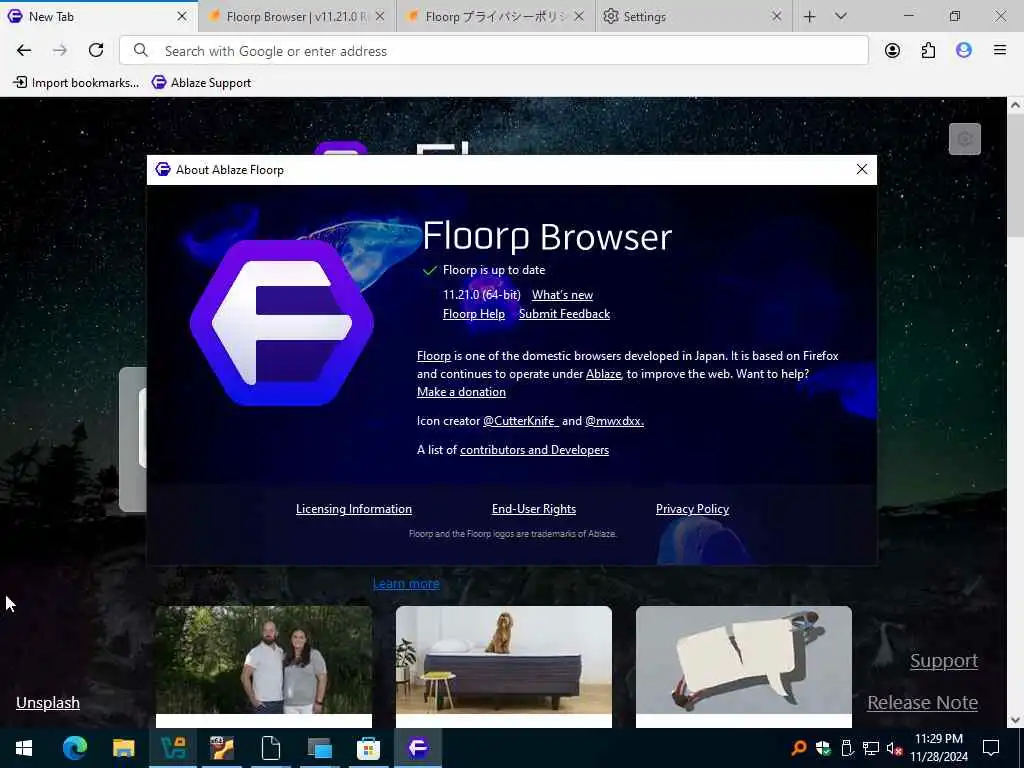
Task: Open the notification center icon
Action: point(991,748)
